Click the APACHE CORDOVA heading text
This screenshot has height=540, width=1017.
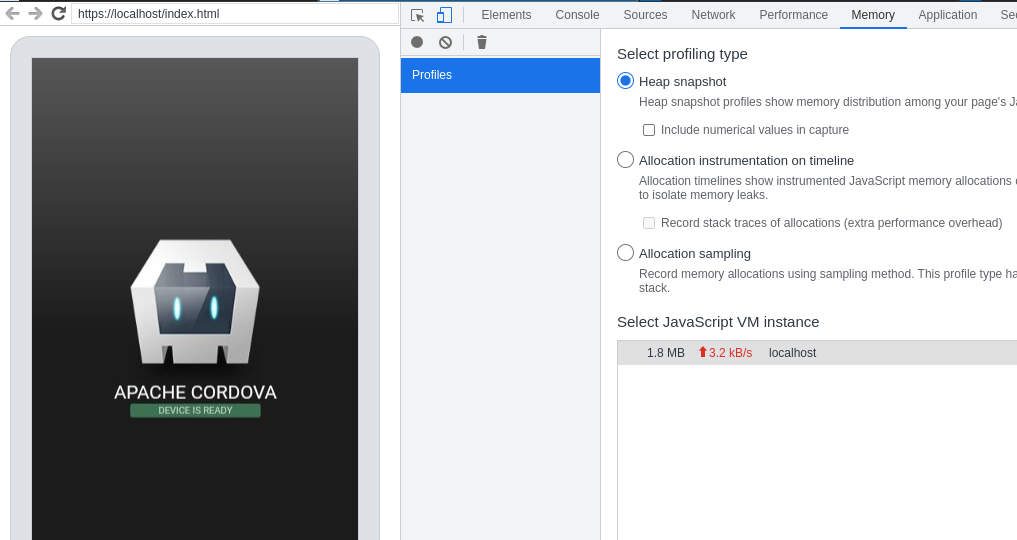coord(195,392)
